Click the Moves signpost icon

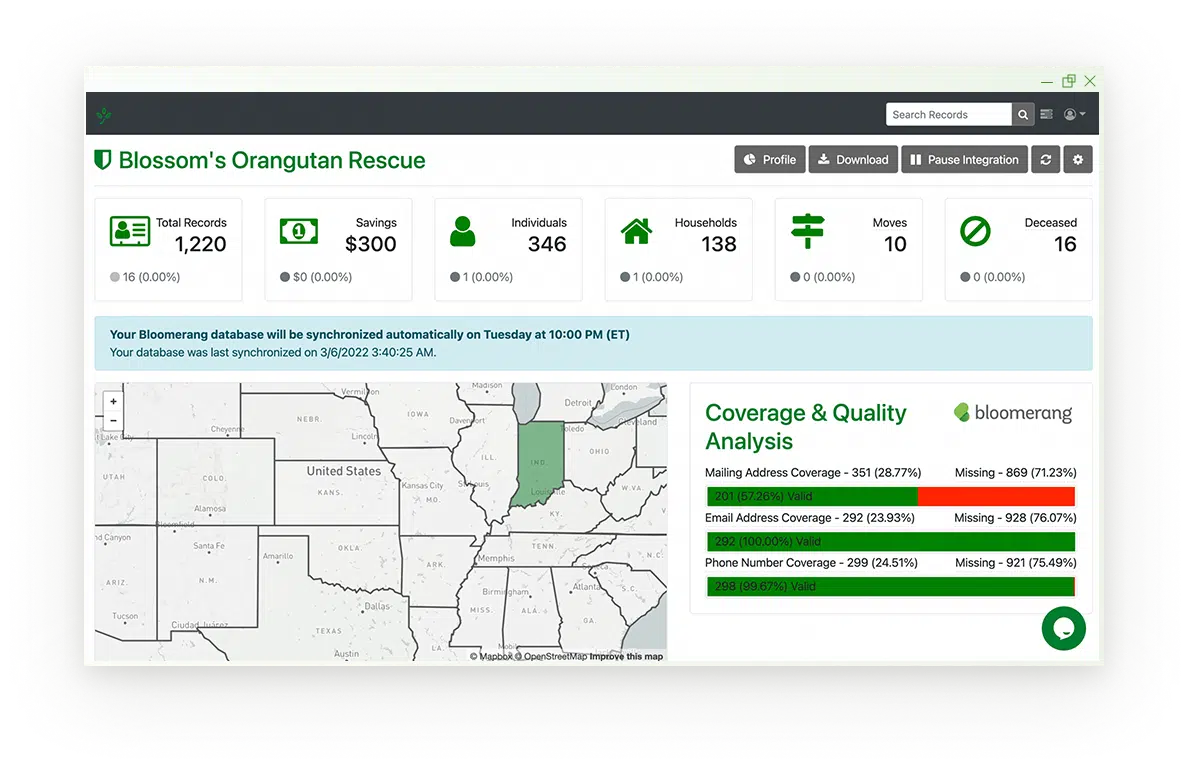coord(807,231)
